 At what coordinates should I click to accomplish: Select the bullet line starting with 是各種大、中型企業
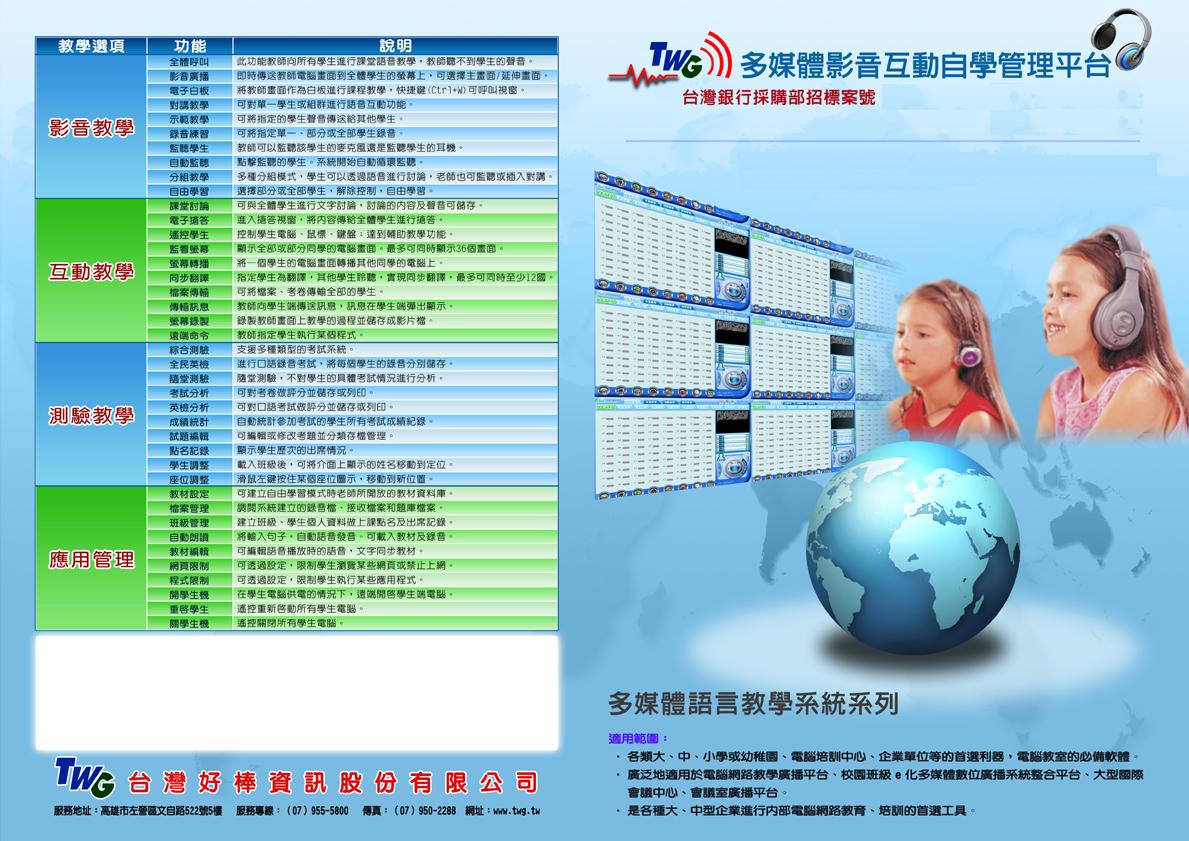coord(801,811)
